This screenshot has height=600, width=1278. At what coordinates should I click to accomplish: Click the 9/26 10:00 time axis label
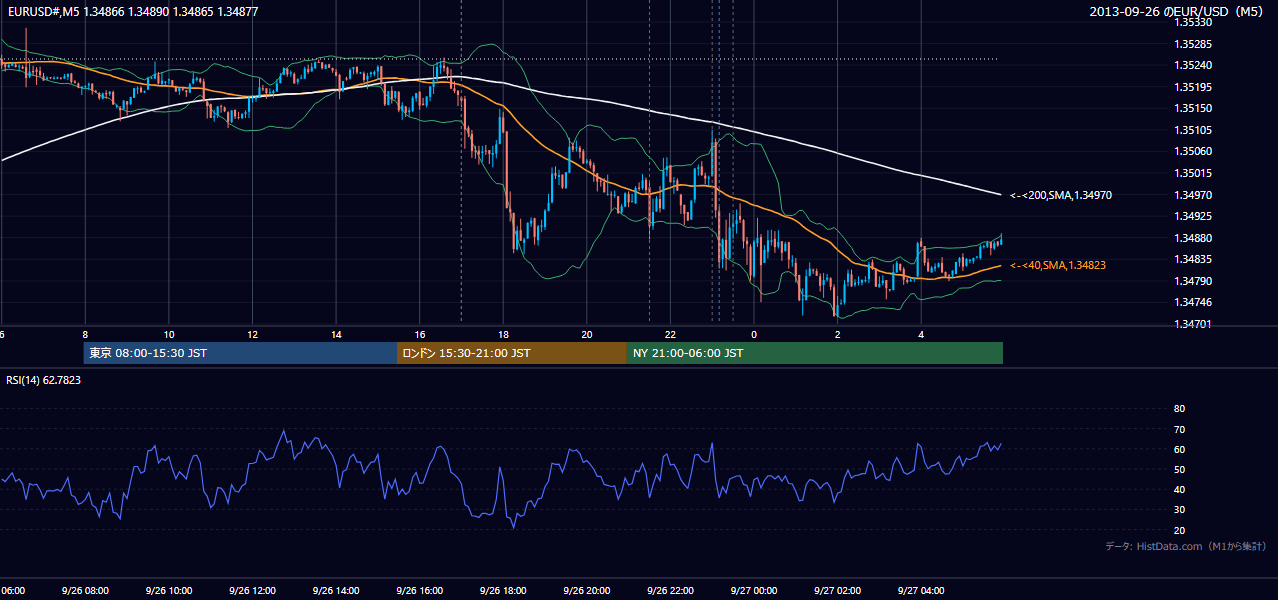point(169,590)
